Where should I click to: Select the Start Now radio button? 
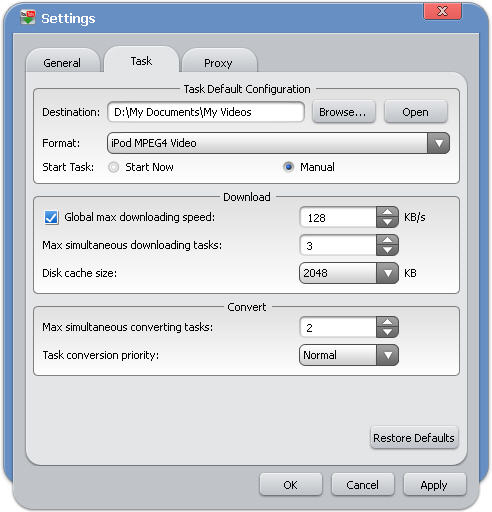(114, 167)
